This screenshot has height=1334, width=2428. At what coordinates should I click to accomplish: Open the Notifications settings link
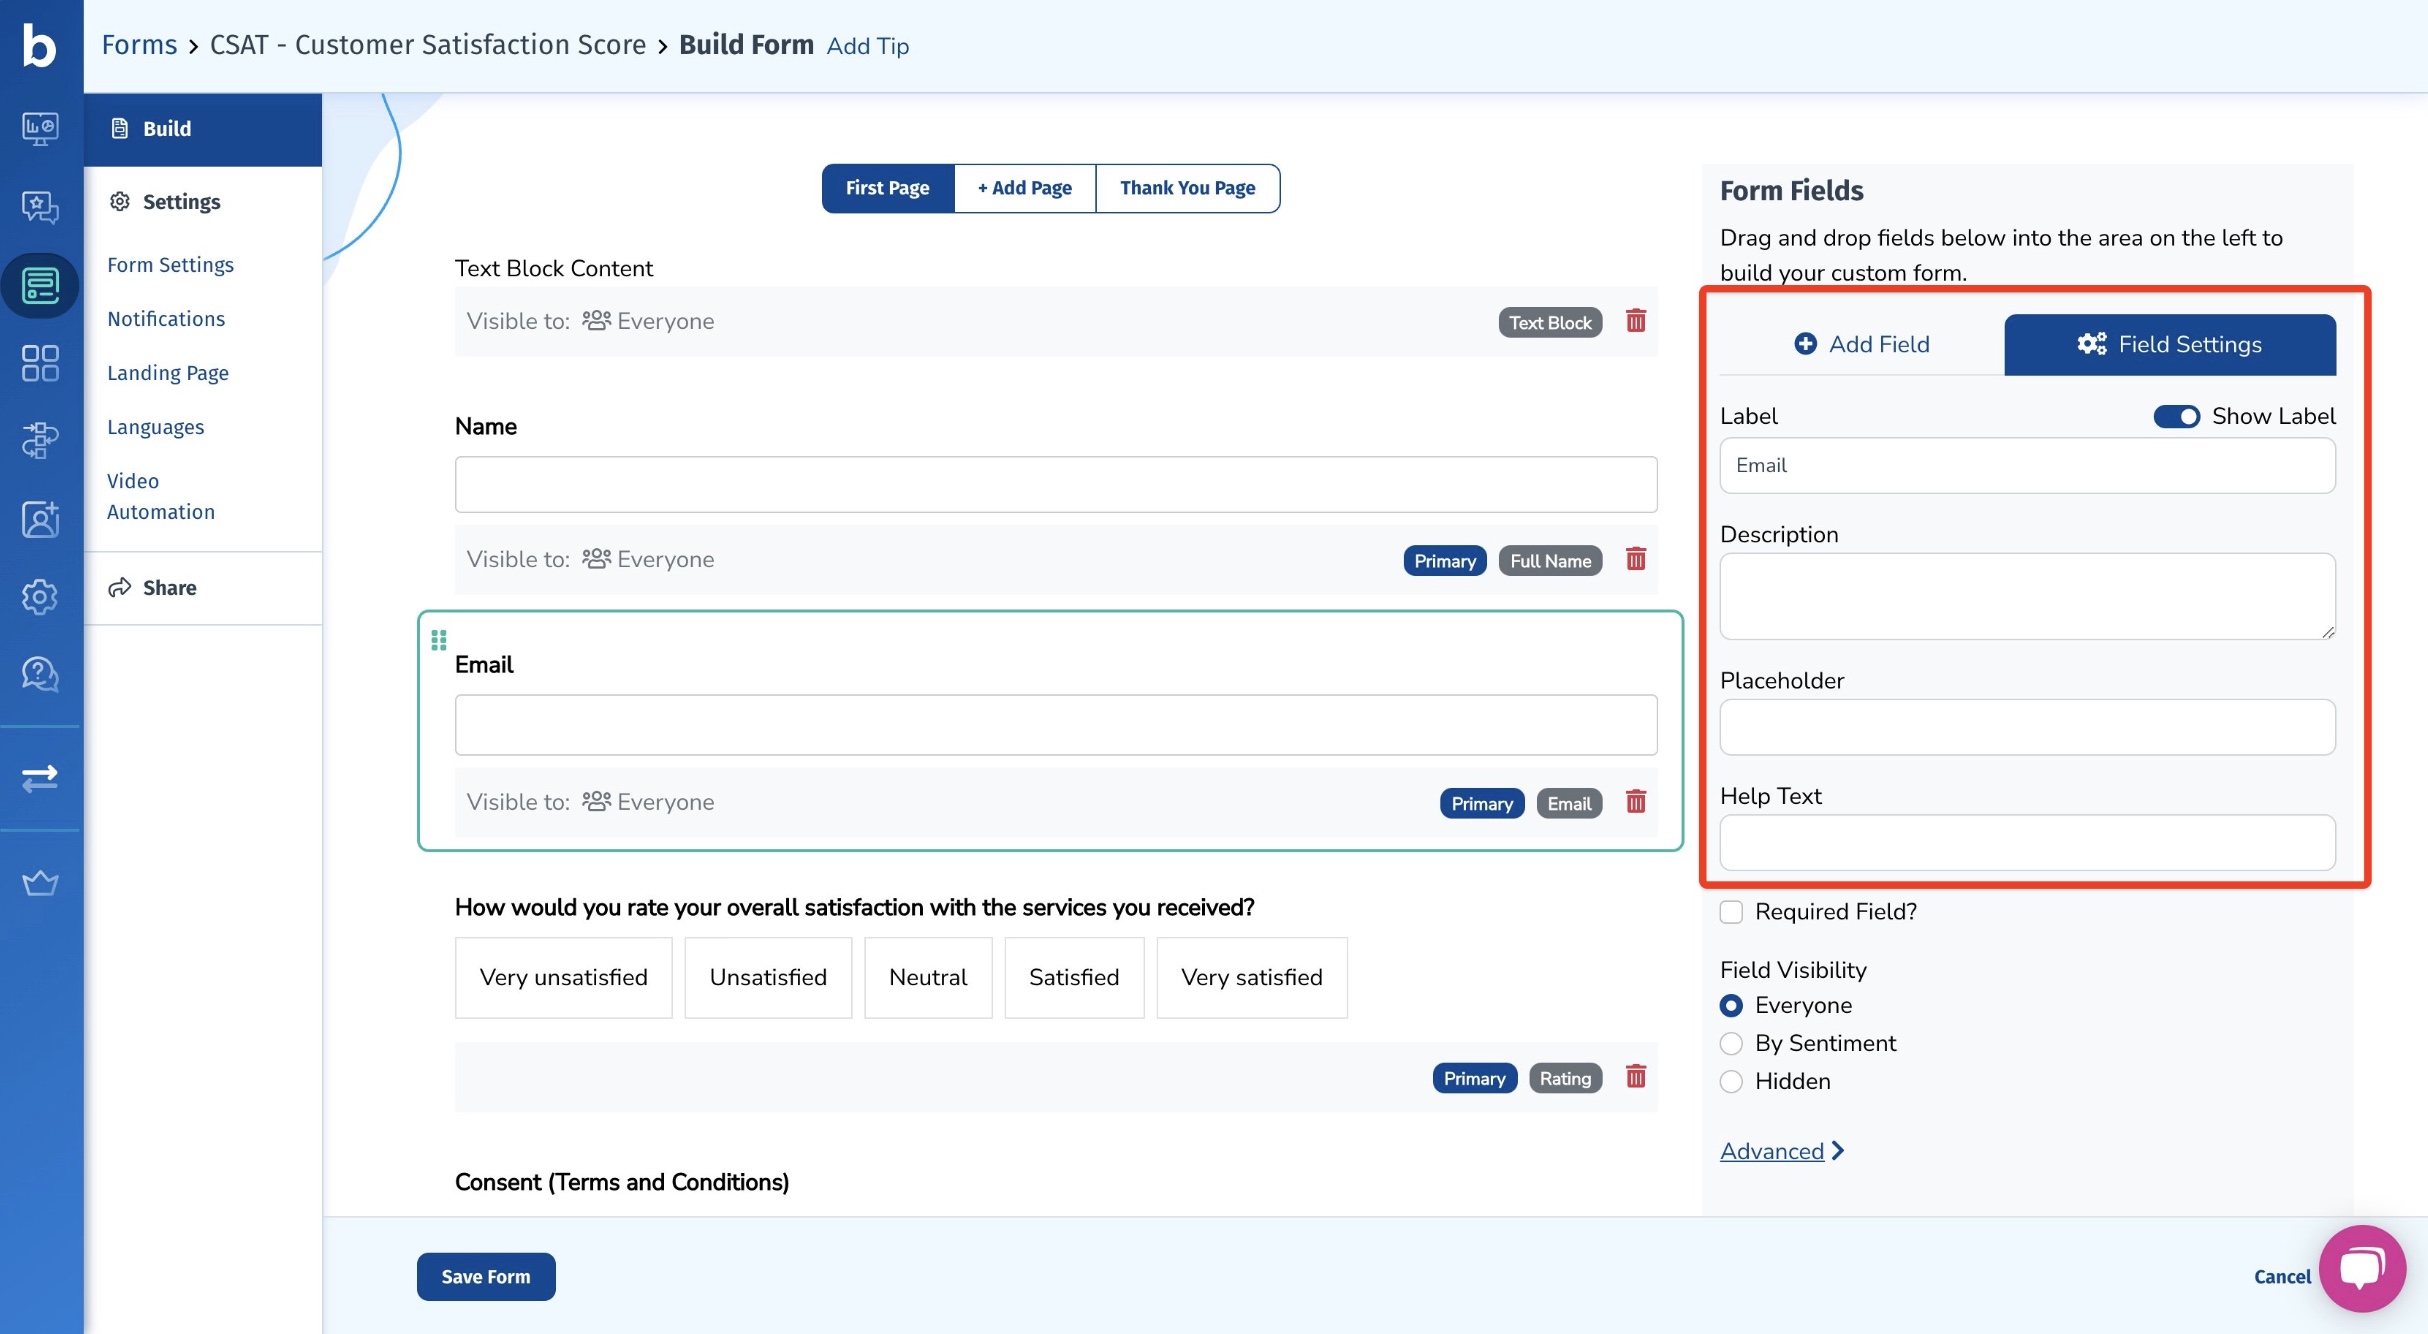166,319
